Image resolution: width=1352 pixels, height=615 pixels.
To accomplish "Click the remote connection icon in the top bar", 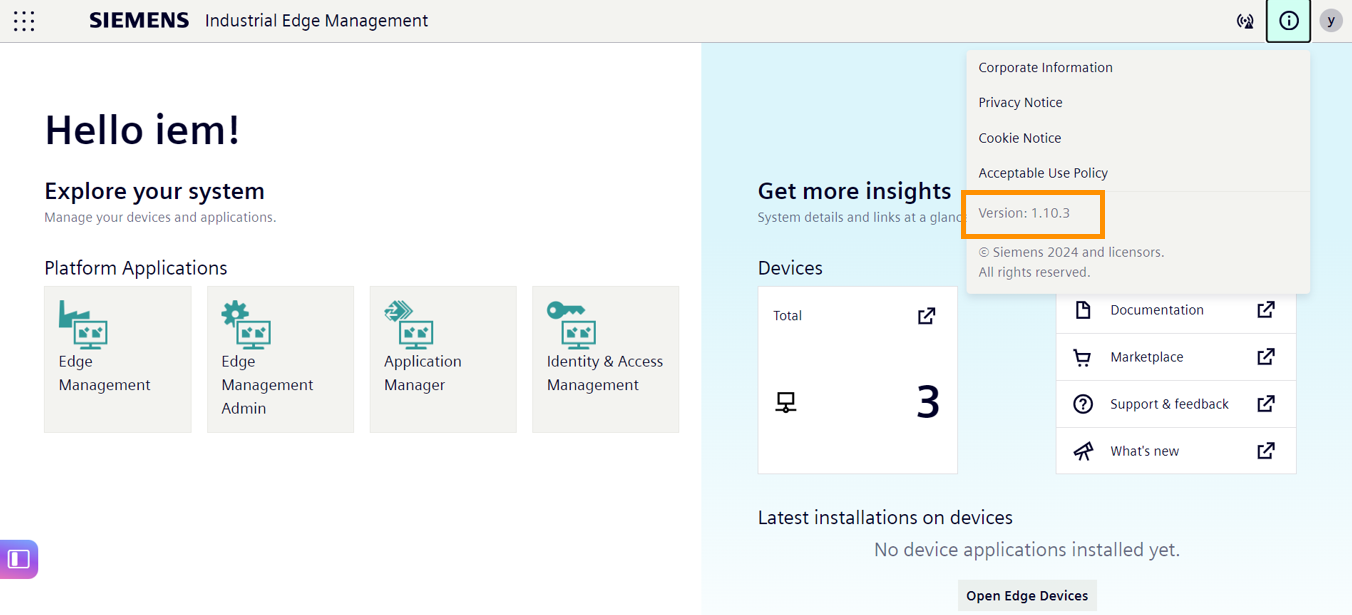I will pos(1245,20).
